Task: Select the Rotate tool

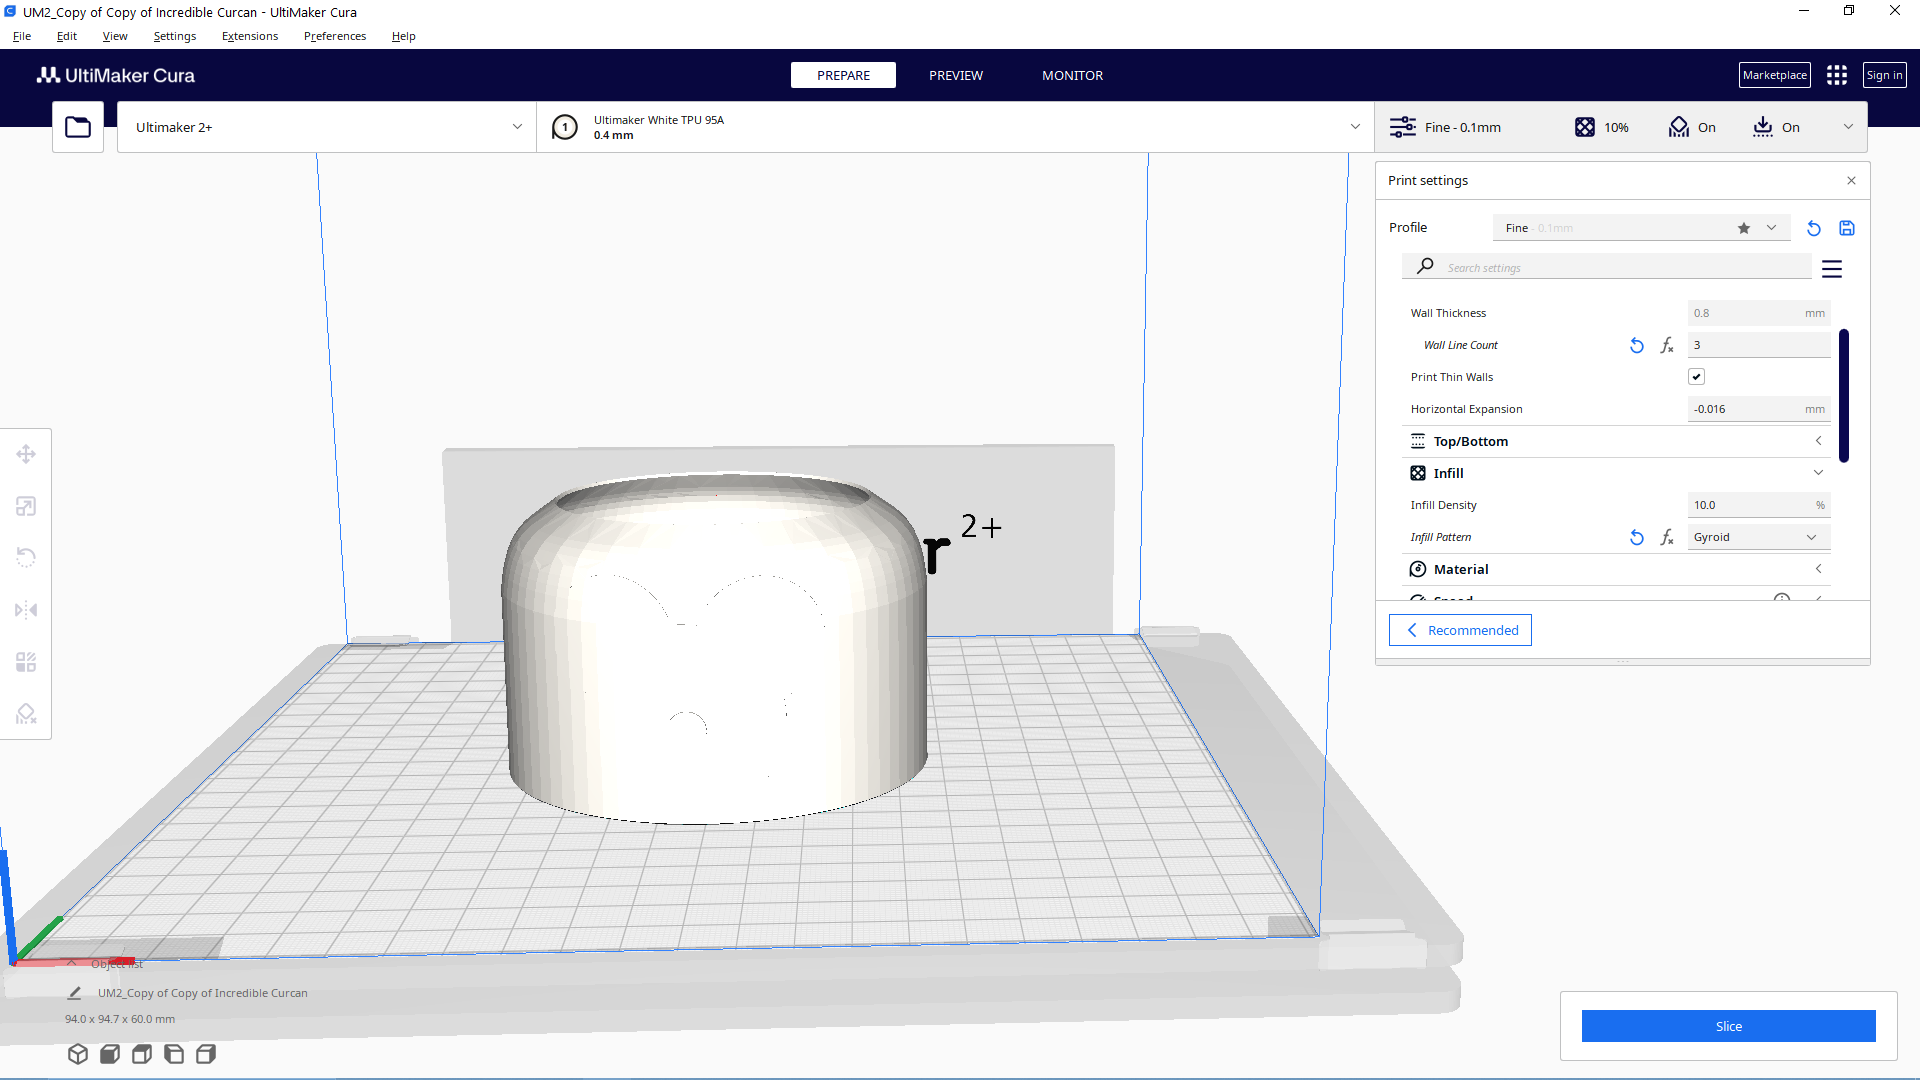Action: 26,558
